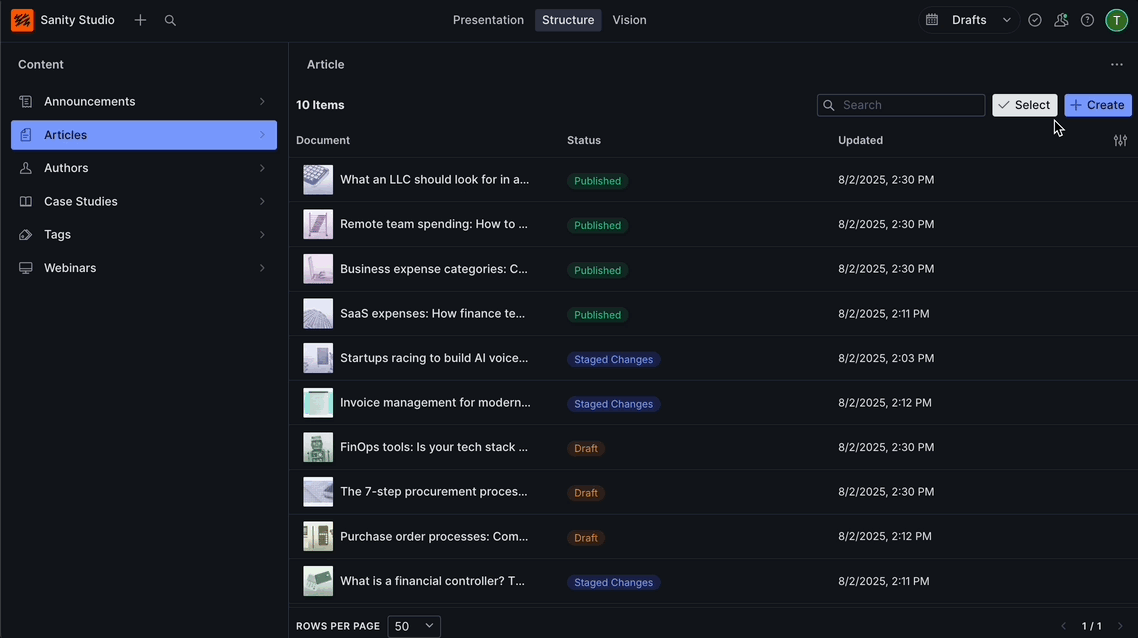Click the next page pagination arrow
This screenshot has height=638, width=1138.
pos(1118,625)
